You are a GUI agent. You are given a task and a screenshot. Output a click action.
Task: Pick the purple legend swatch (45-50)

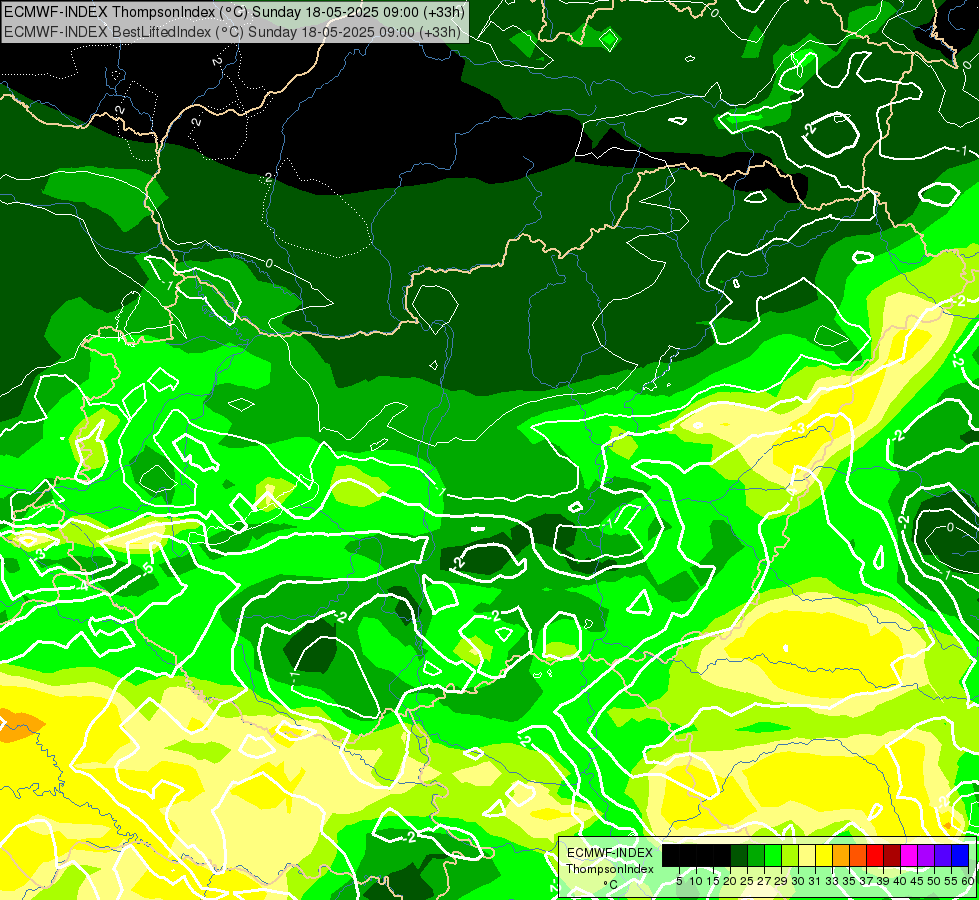(x=926, y=856)
